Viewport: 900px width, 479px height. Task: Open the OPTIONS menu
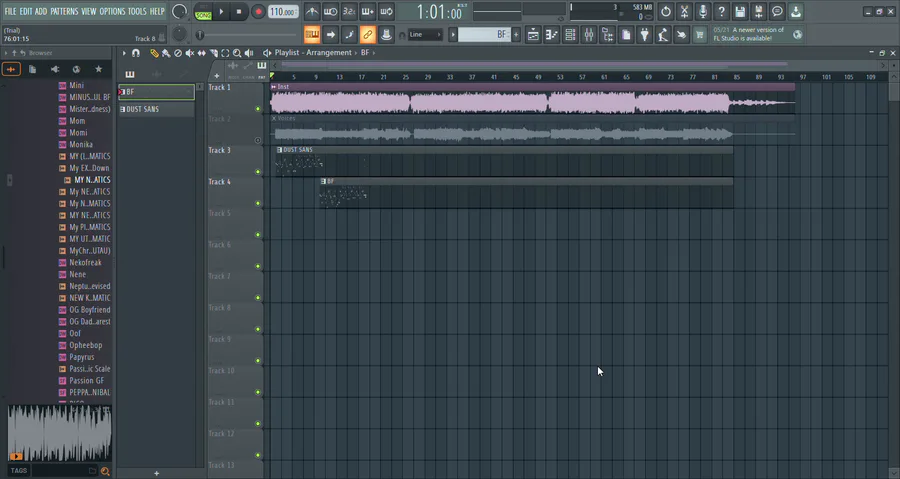(x=112, y=11)
